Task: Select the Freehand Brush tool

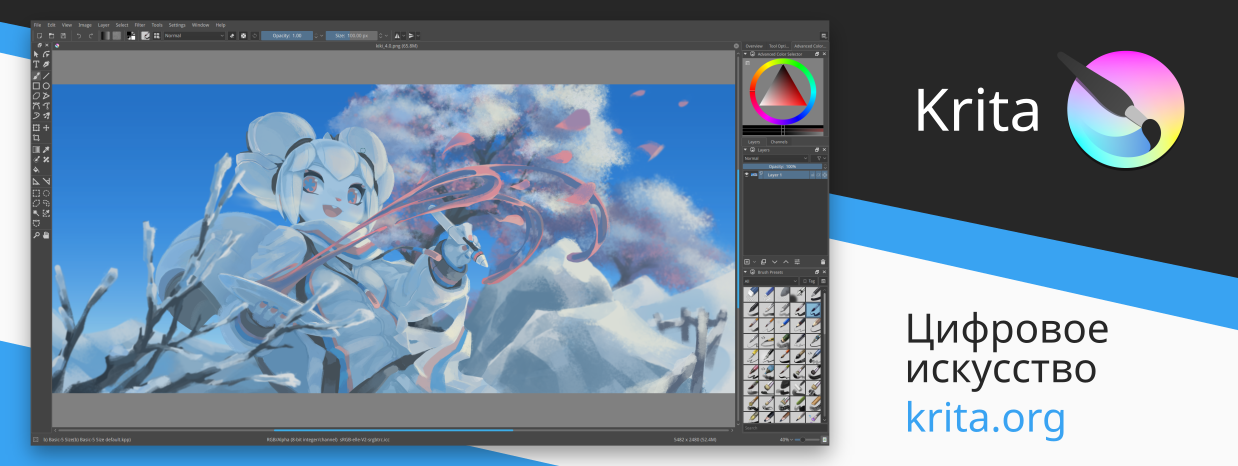Action: pyautogui.click(x=36, y=76)
